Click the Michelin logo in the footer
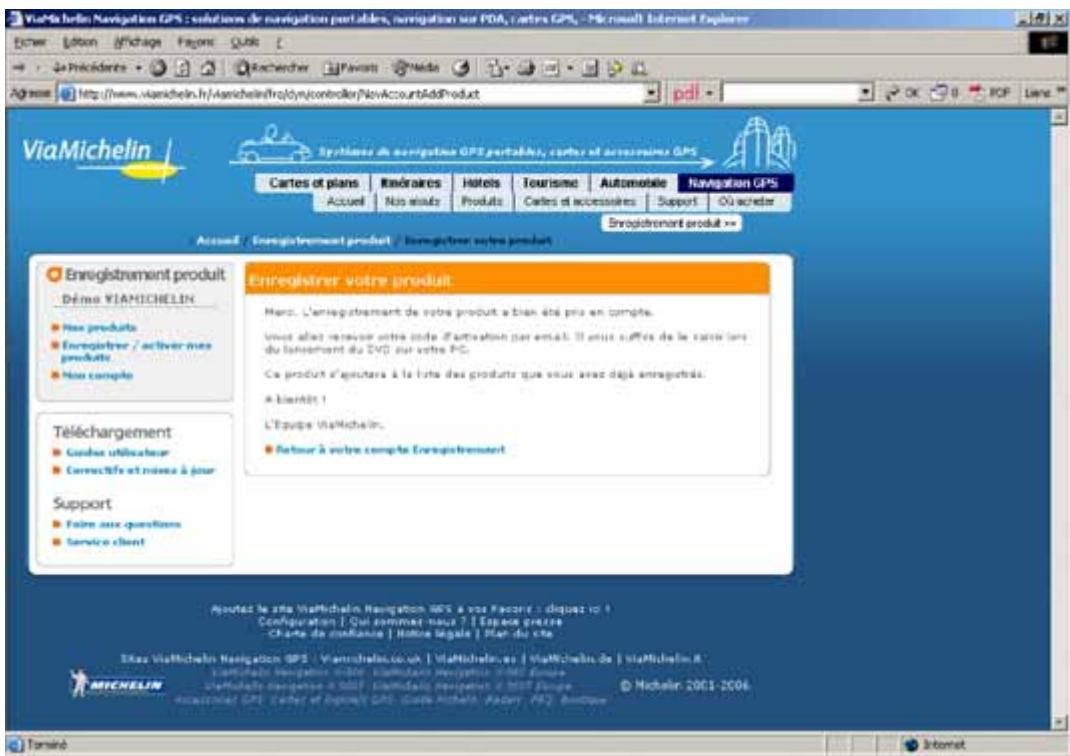This screenshot has height=756, width=1070. 117,684
